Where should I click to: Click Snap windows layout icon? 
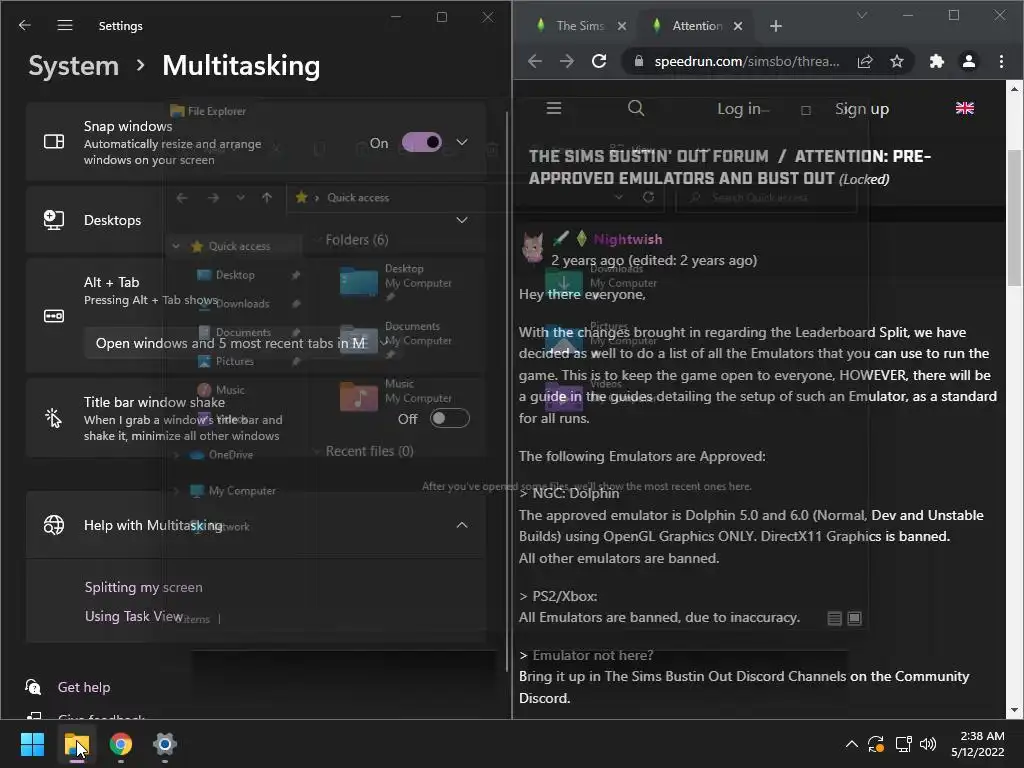point(54,142)
